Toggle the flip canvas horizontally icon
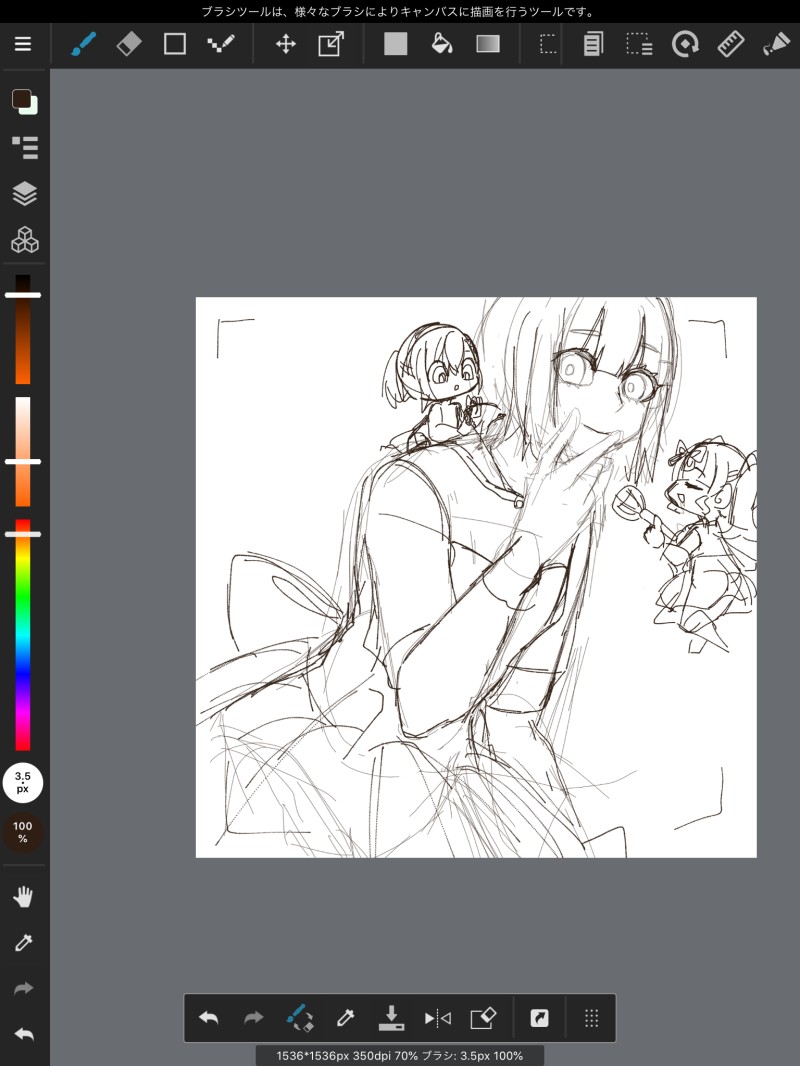 pyautogui.click(x=437, y=1018)
